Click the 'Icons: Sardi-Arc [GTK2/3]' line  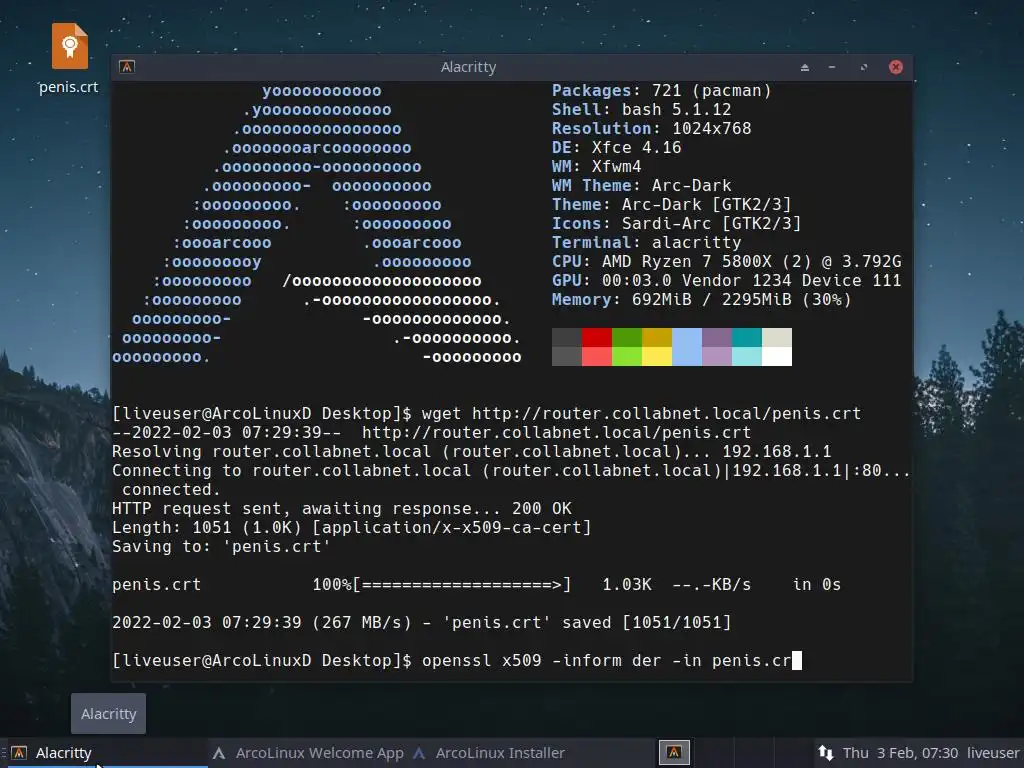point(677,224)
